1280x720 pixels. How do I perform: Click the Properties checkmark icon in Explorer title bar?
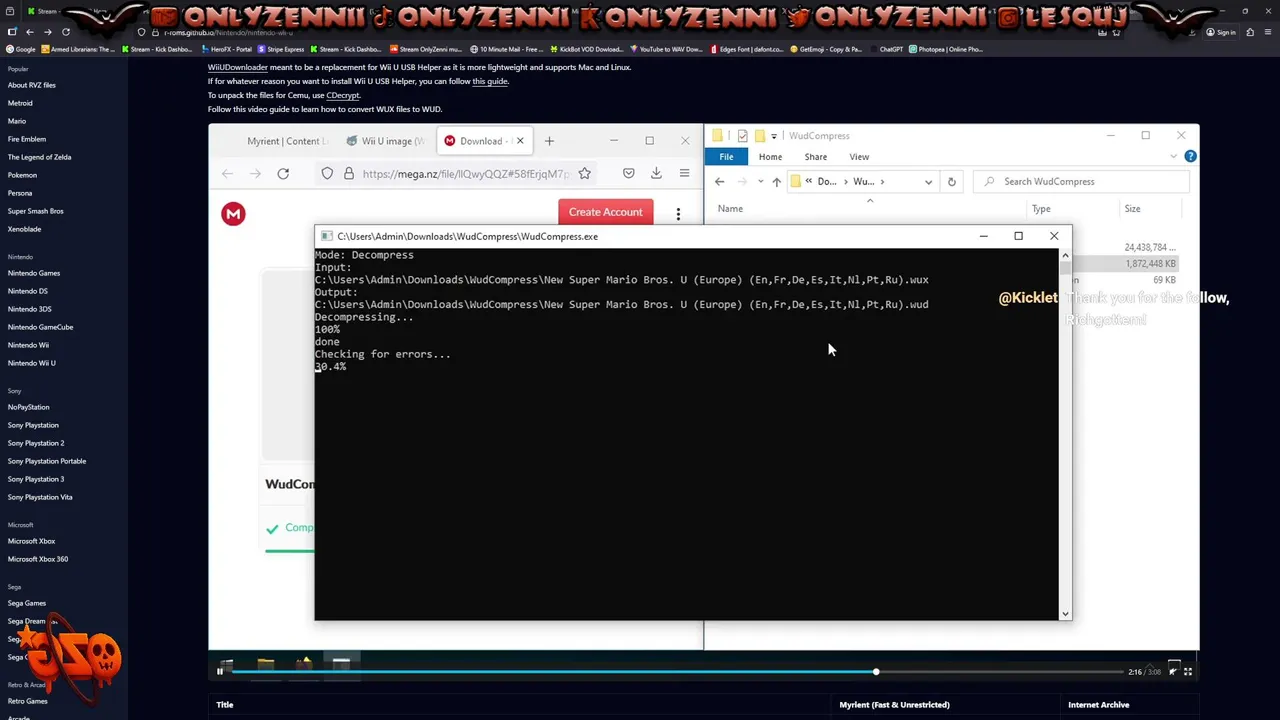(742, 136)
